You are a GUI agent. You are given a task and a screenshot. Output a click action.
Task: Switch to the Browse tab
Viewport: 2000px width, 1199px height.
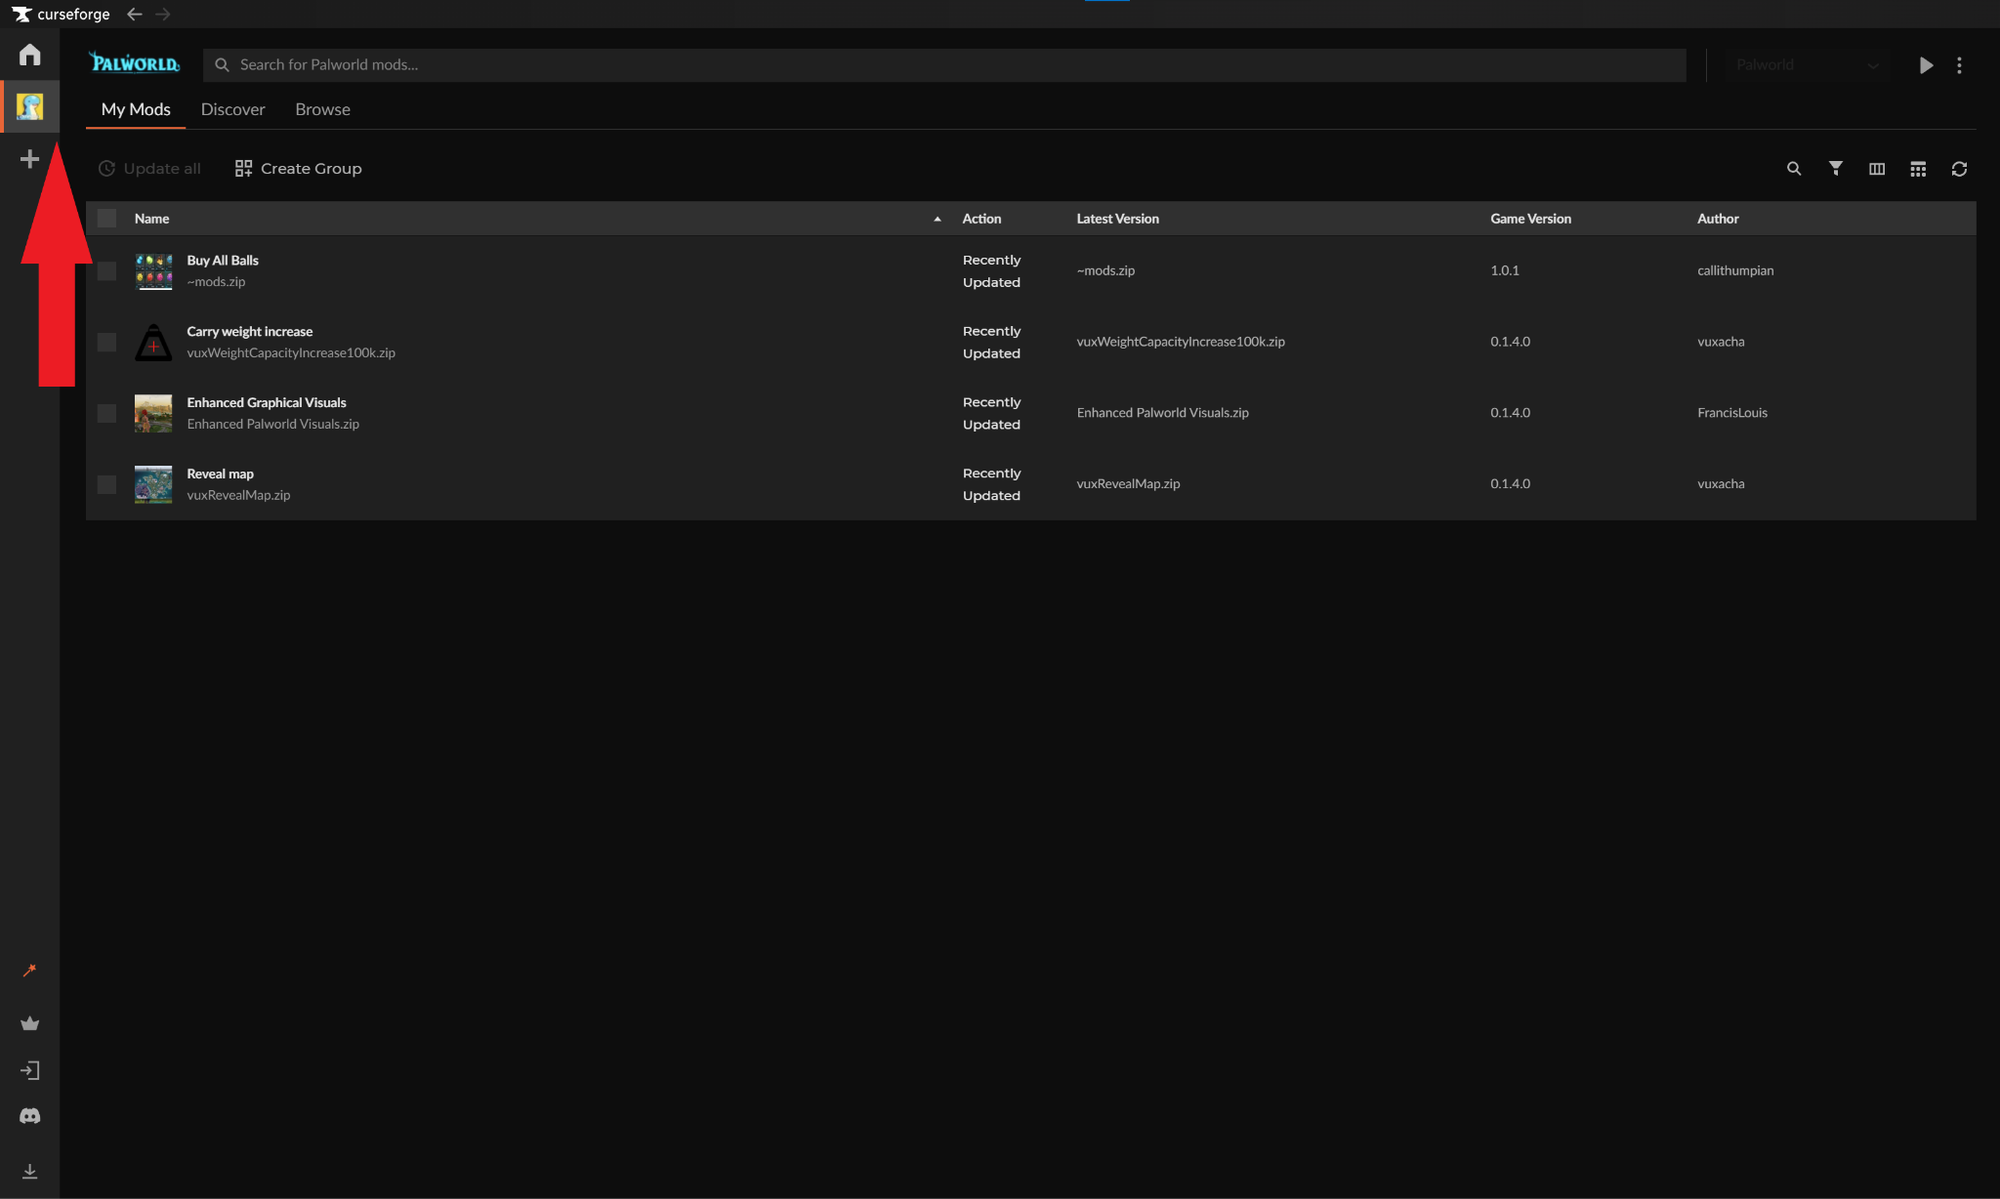tap(323, 109)
